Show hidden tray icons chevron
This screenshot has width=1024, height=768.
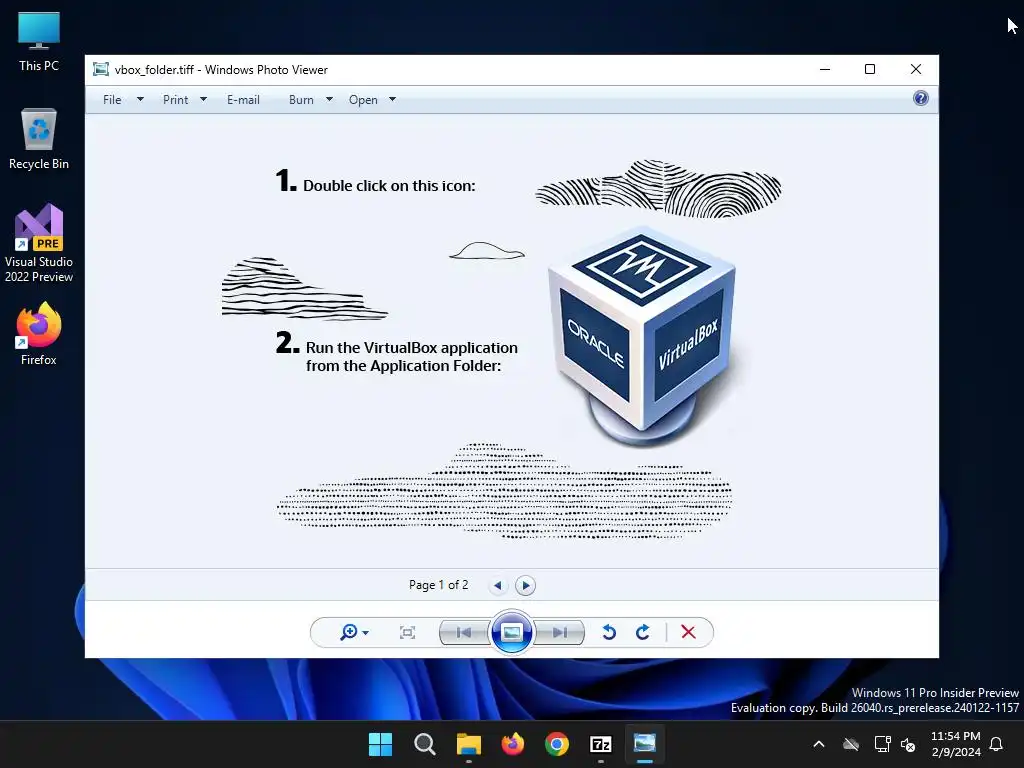coord(819,744)
